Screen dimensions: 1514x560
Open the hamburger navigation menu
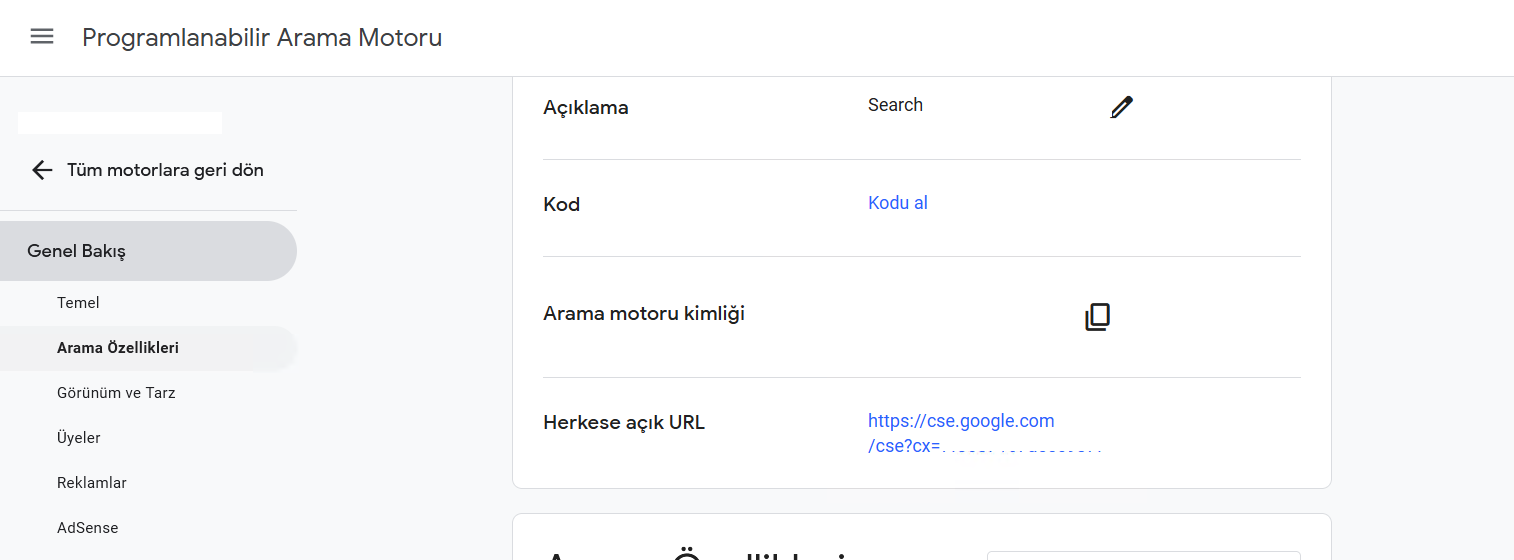tap(42, 37)
